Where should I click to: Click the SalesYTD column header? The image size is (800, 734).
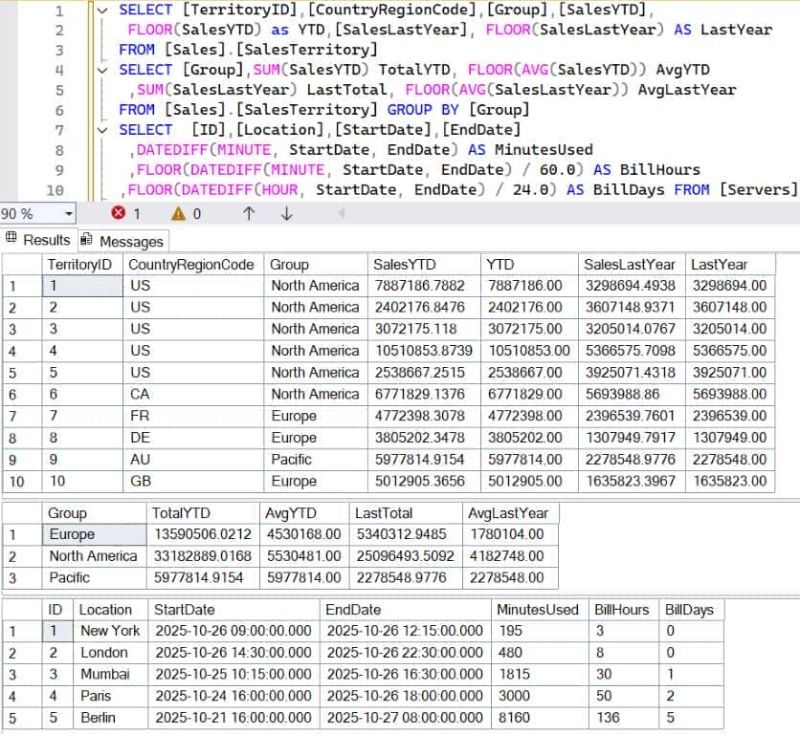tap(423, 264)
